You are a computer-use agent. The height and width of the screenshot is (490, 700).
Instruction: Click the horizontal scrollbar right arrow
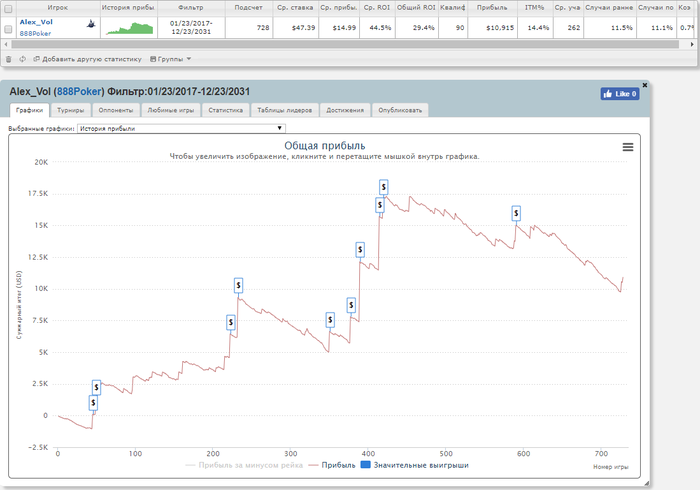(692, 45)
